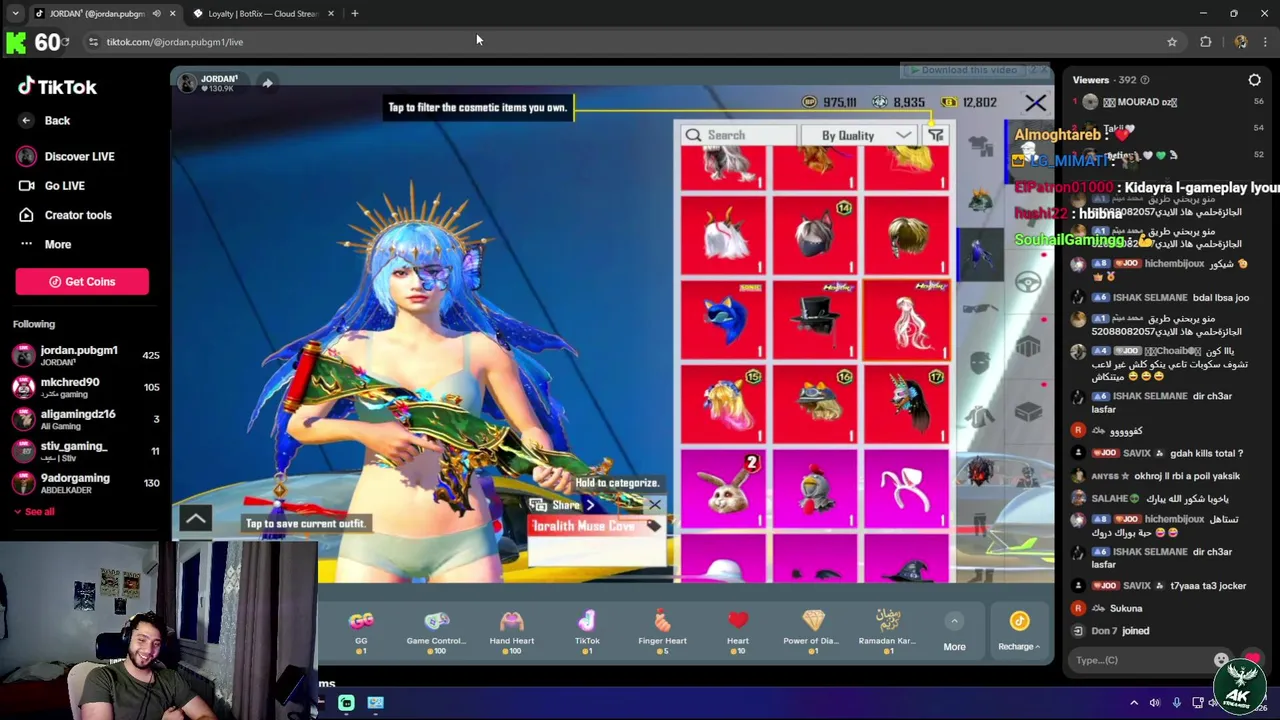The width and height of the screenshot is (1280, 720).
Task: Click the Get Coins button
Action: click(x=82, y=282)
